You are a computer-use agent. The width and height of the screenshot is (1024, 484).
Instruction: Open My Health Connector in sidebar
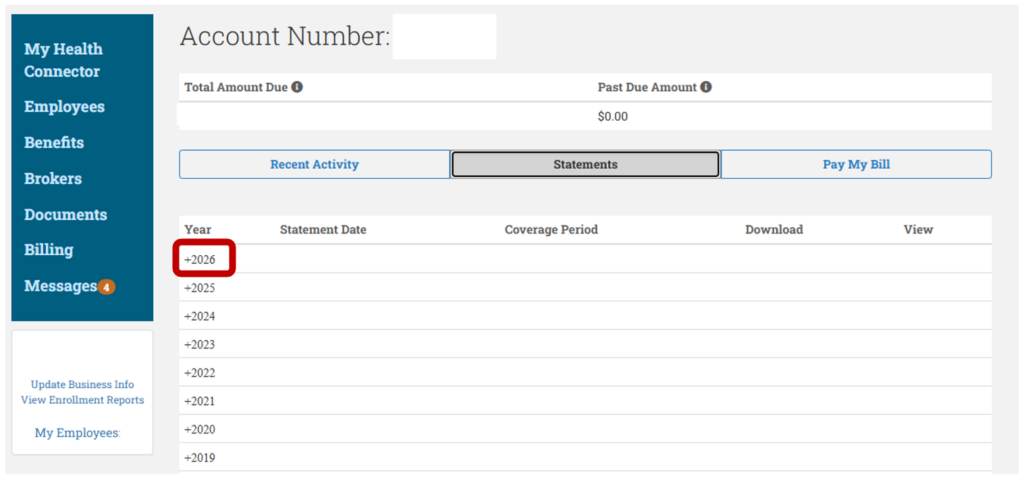point(63,60)
